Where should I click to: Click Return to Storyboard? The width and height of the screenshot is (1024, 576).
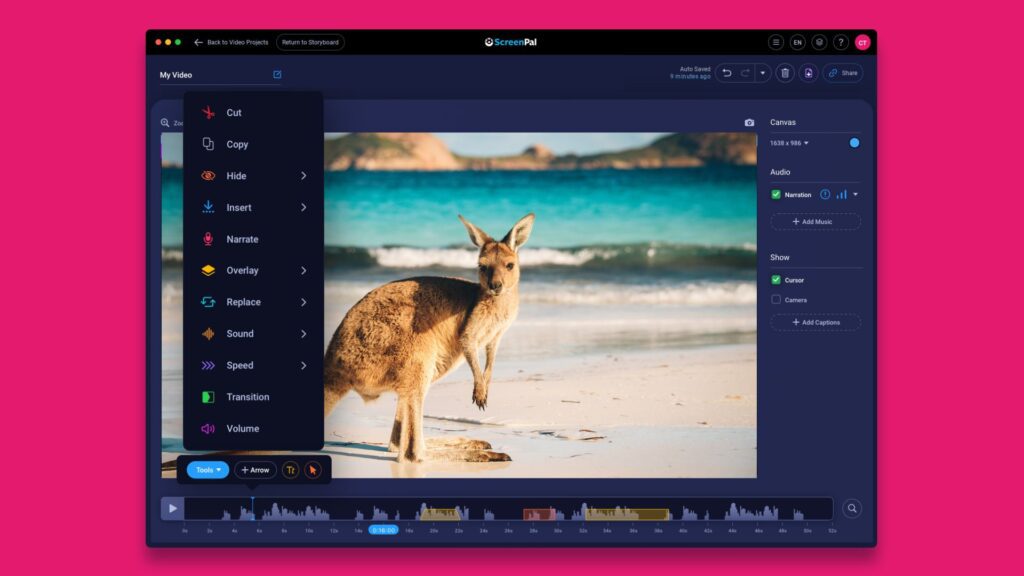pyautogui.click(x=308, y=42)
